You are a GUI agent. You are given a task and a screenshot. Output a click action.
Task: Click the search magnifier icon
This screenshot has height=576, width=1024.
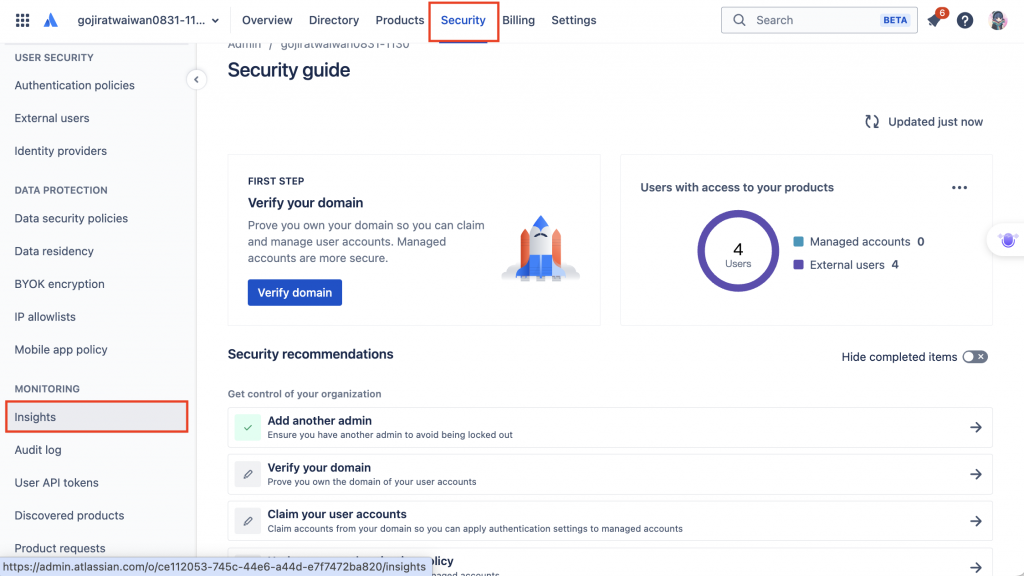point(739,20)
